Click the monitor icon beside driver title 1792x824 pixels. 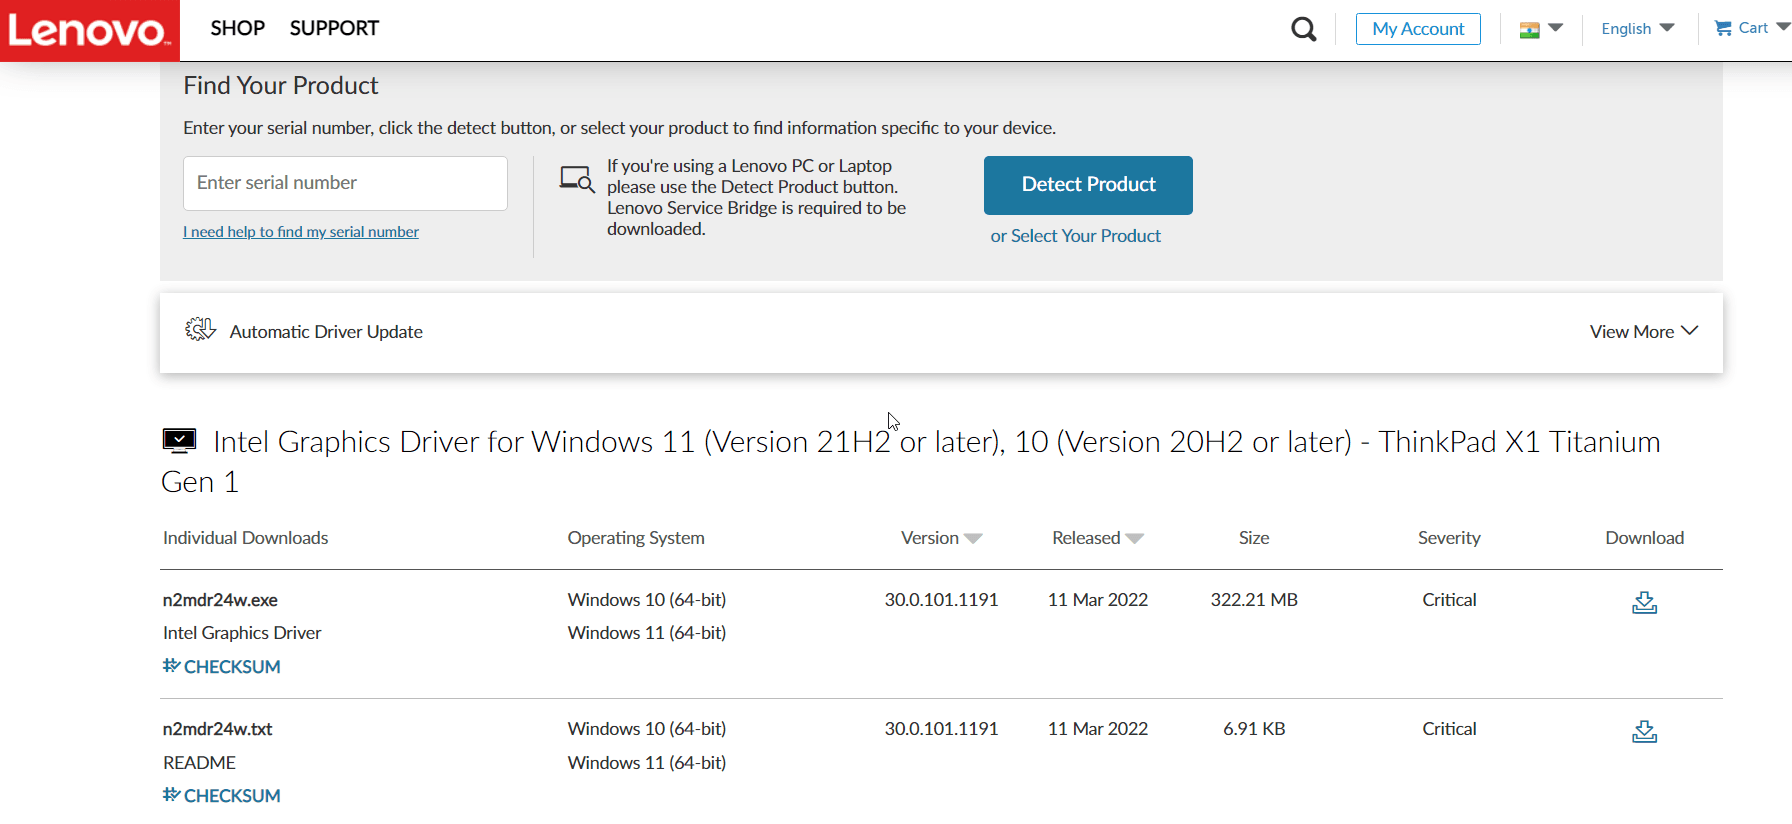click(x=180, y=440)
